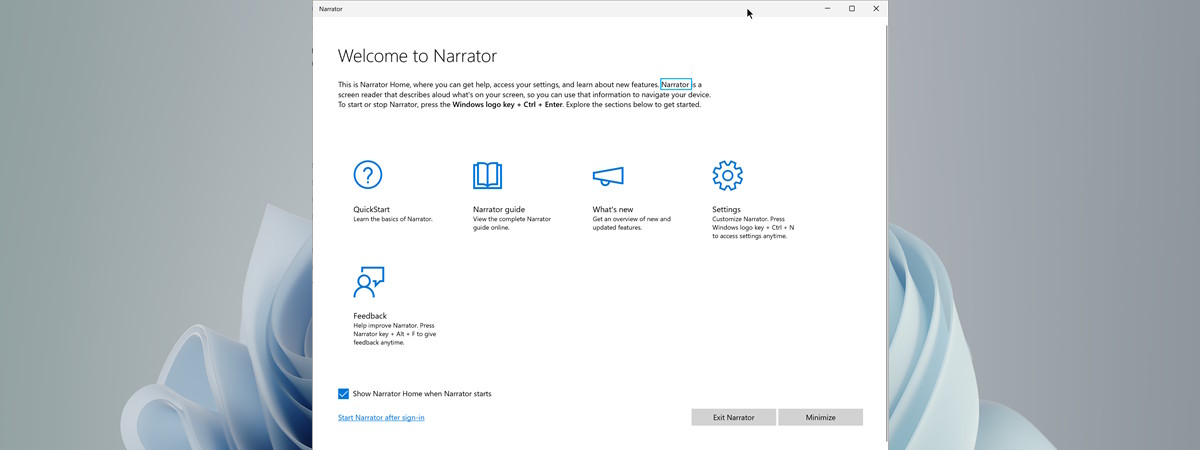Uncheck Show Narrator Home when Narrator starts
Screen dimensions: 1200x450
344,394
